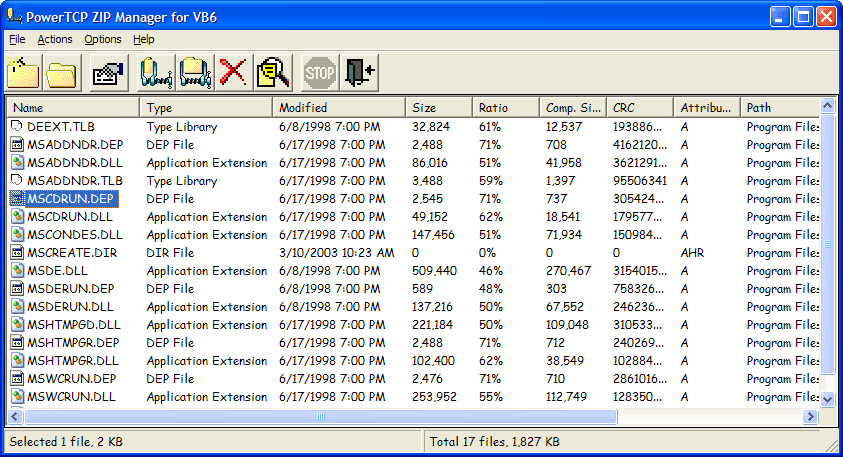Open the Options menu
This screenshot has width=843, height=457.
103,39
